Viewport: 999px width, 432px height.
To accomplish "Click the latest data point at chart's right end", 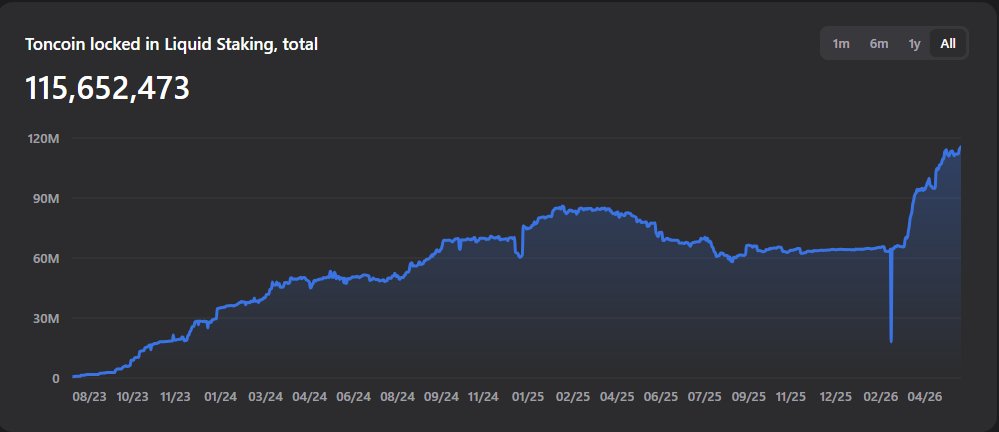I will 960,148.
